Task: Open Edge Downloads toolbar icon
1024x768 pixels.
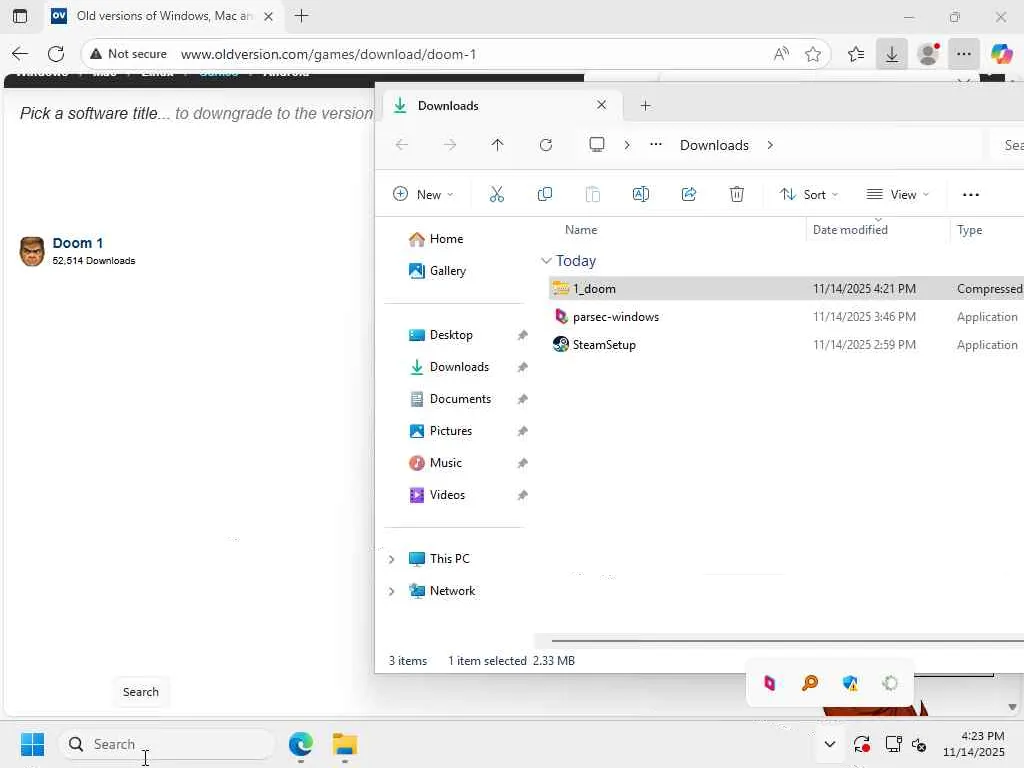Action: coord(891,54)
